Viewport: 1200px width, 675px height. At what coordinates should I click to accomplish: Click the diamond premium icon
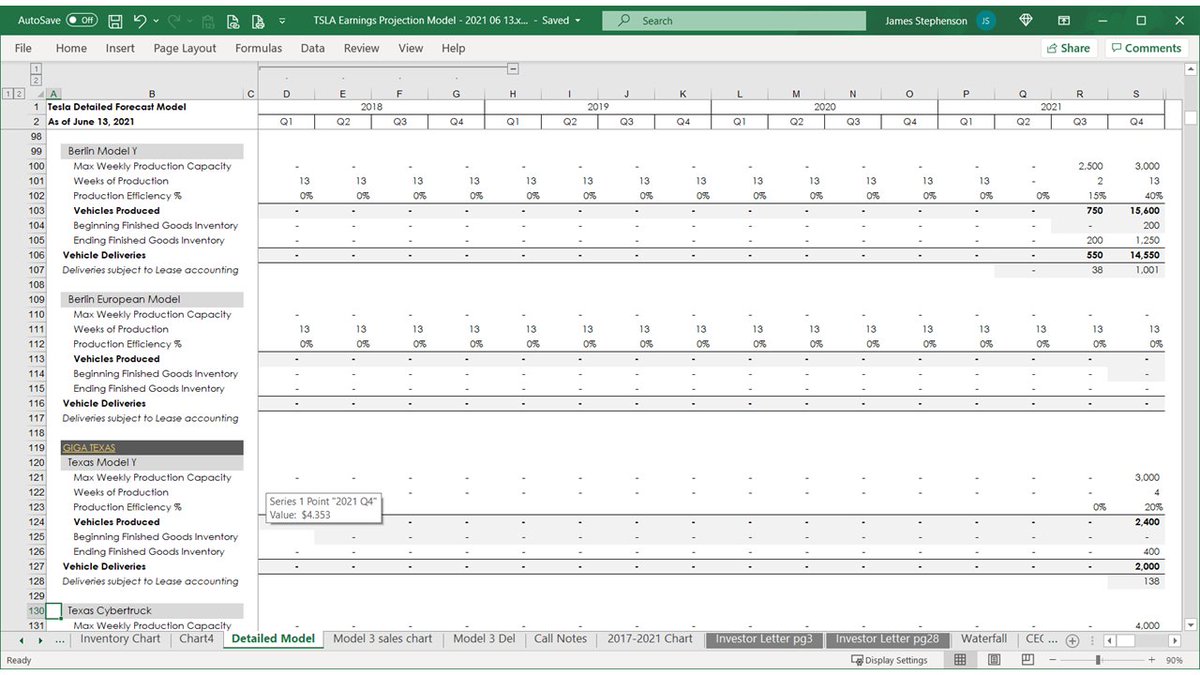[1026, 20]
